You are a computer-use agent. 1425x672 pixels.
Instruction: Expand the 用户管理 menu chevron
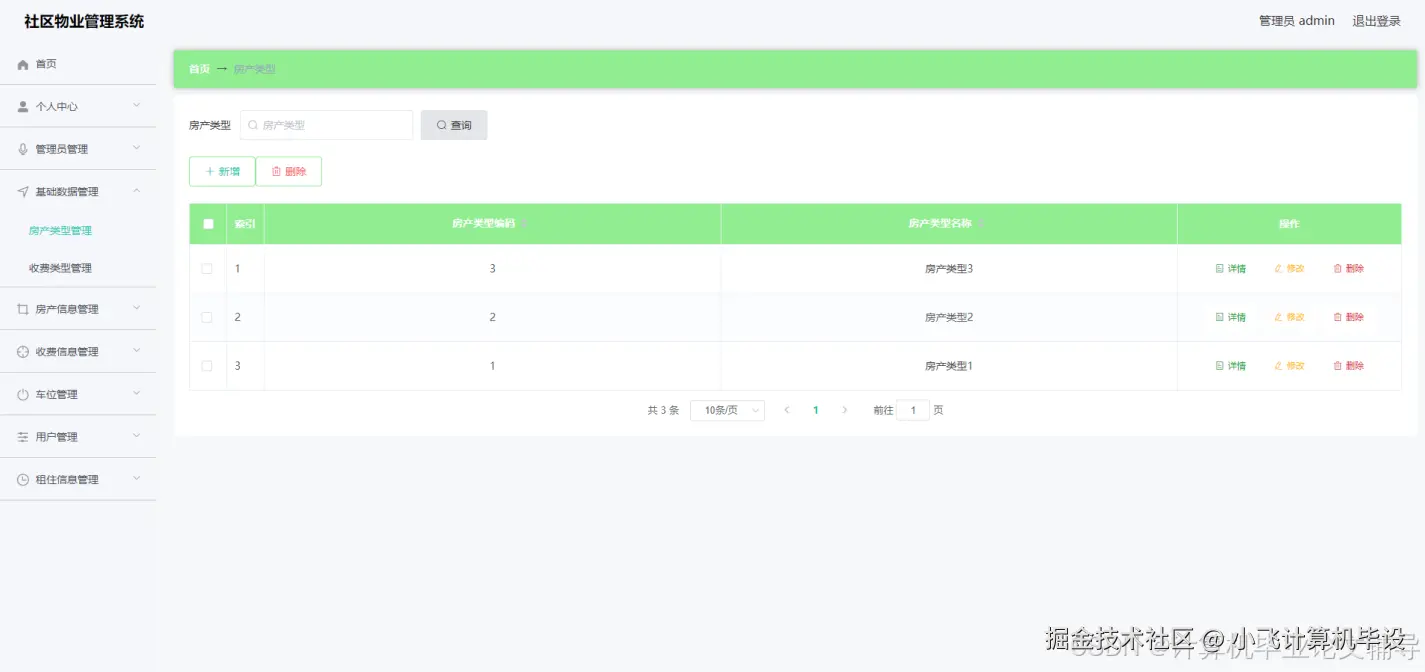[137, 436]
